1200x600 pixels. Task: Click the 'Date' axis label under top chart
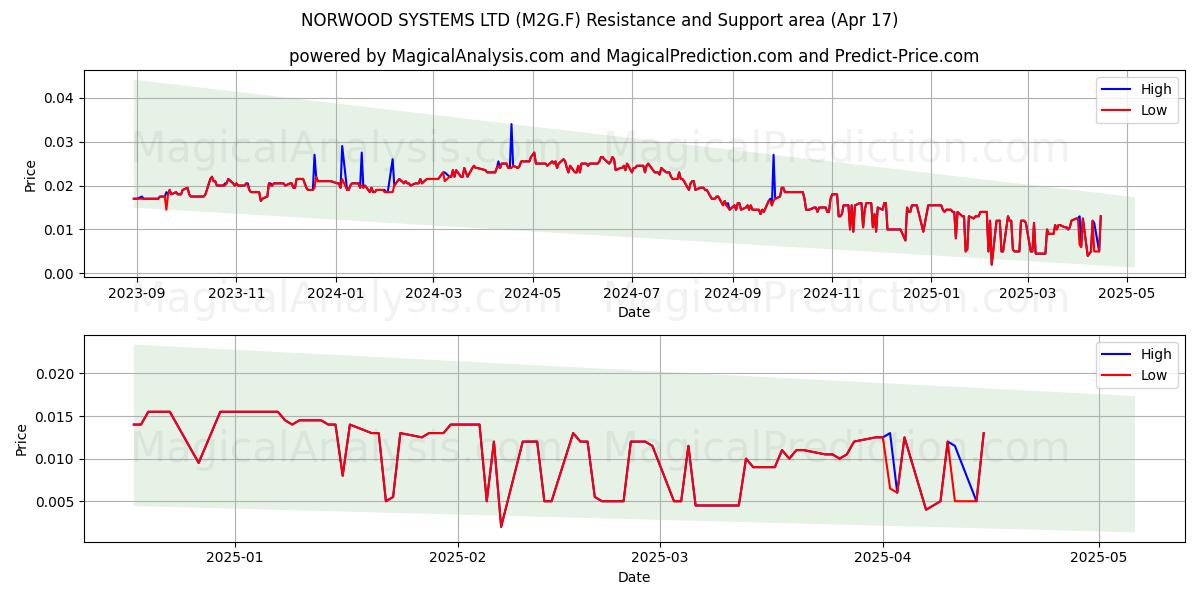click(x=634, y=312)
